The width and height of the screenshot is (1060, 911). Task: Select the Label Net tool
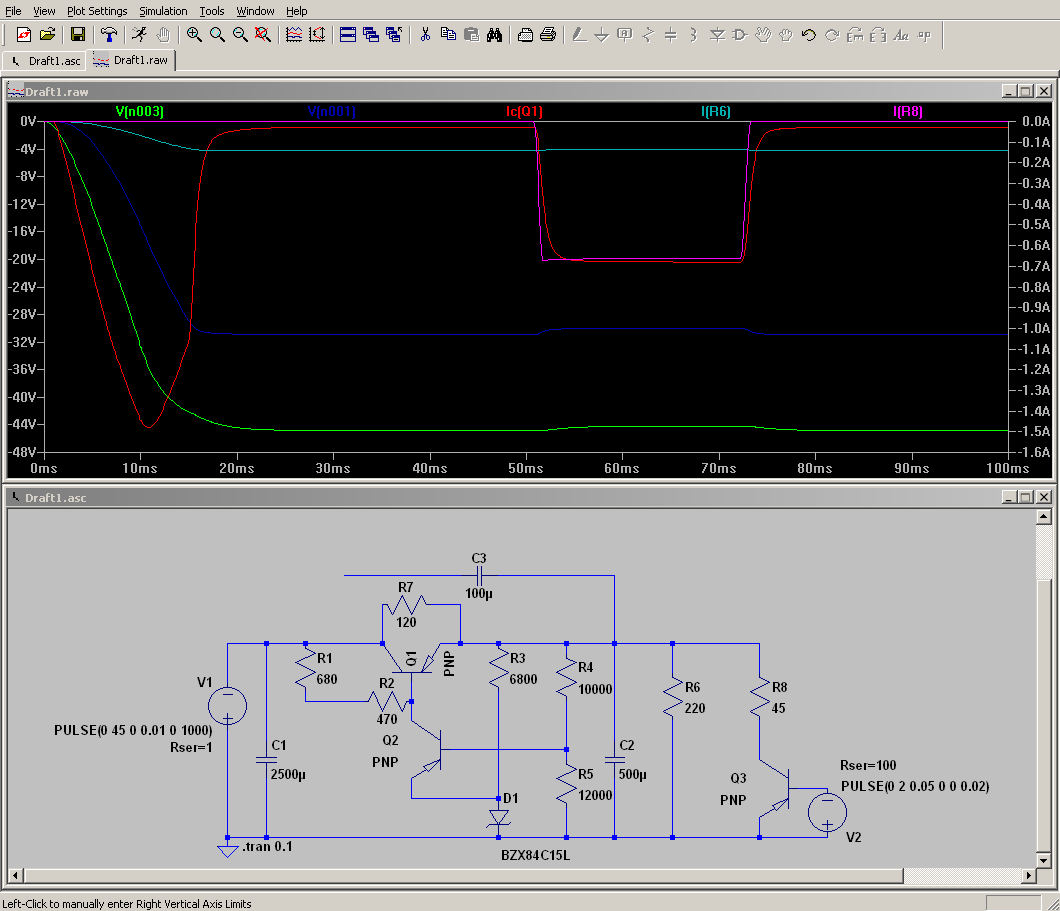coord(625,34)
